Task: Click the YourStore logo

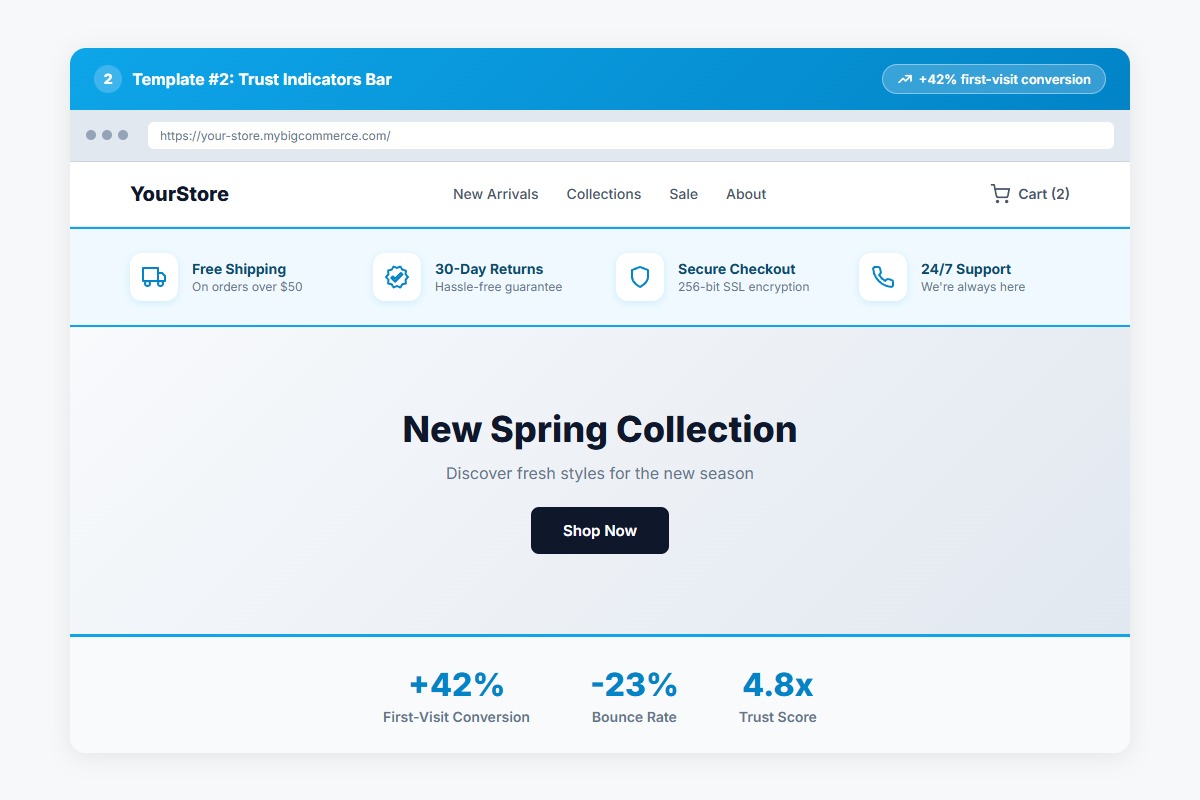Action: pyautogui.click(x=180, y=194)
